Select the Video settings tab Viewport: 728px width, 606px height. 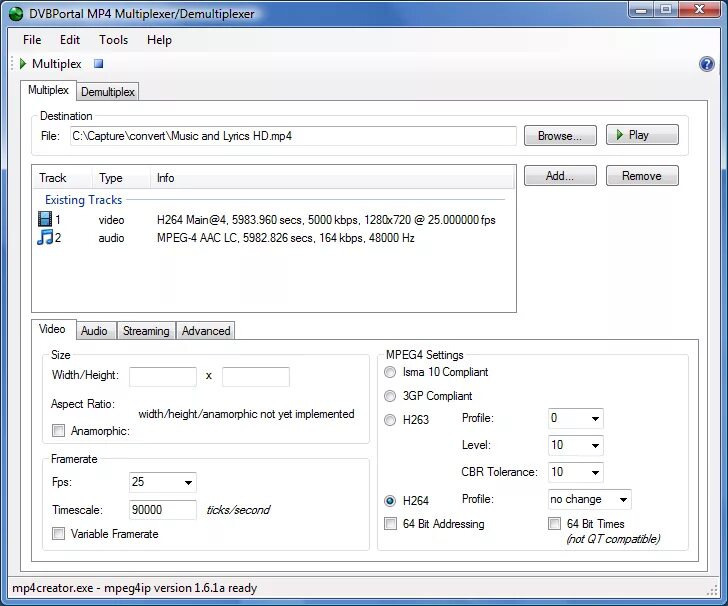pos(52,329)
